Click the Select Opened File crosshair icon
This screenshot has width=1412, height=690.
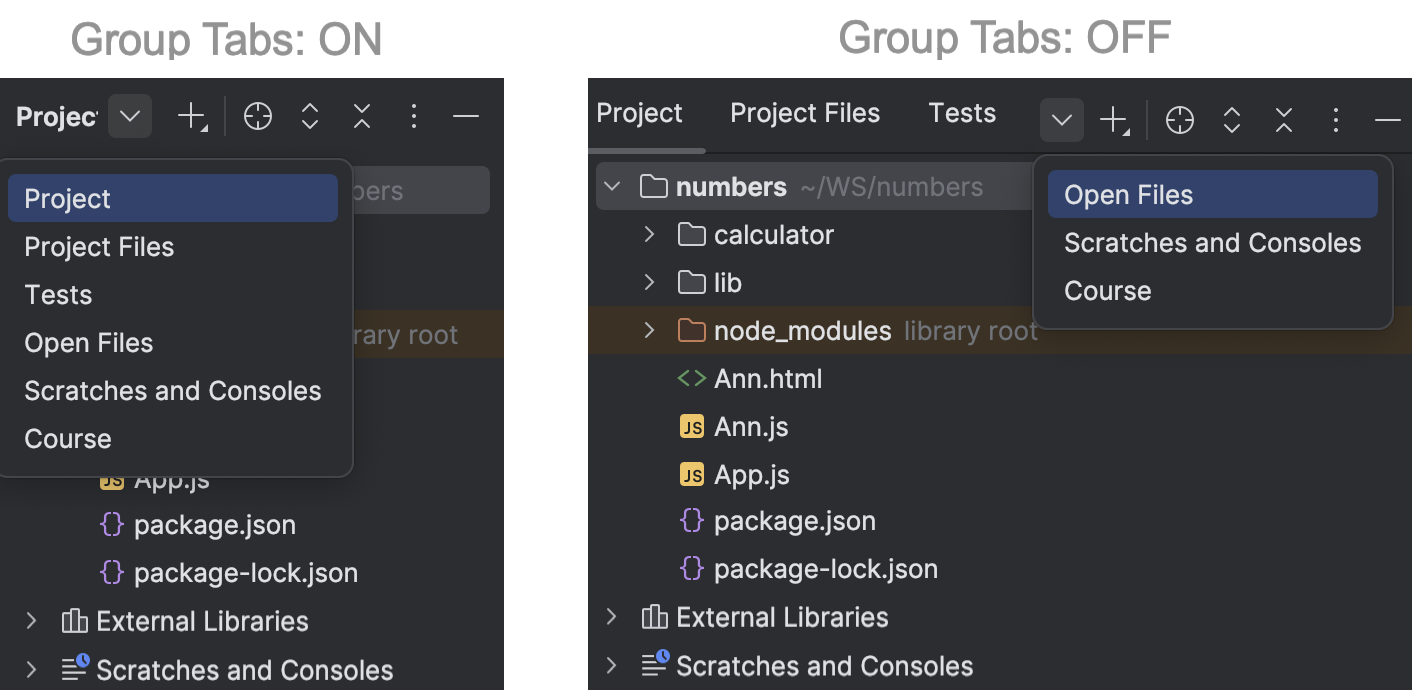[1180, 120]
